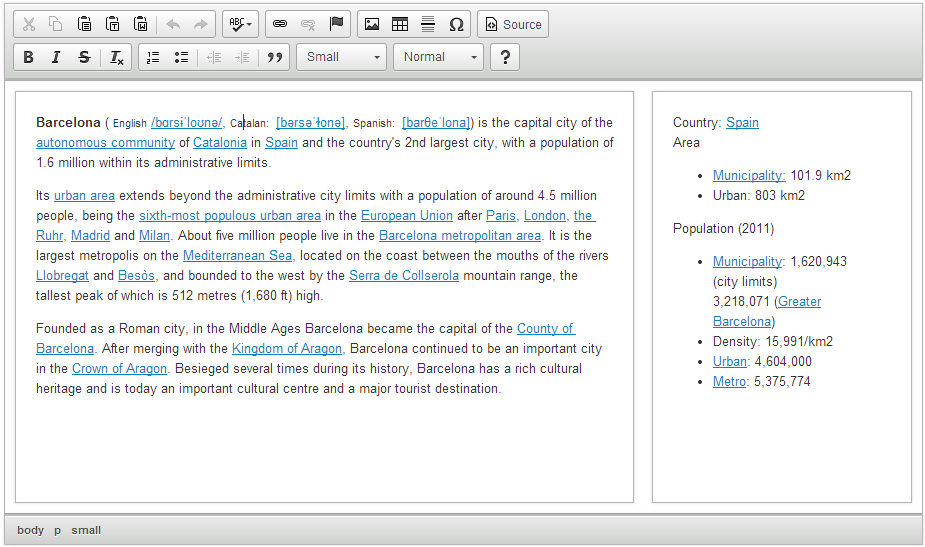This screenshot has width=925, height=547.
Task: Click the 'urban area' link in the text
Action: pos(84,196)
